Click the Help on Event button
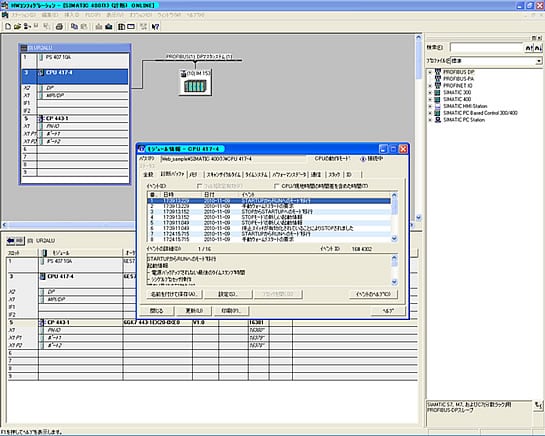The width and height of the screenshot is (545, 436). point(373,294)
